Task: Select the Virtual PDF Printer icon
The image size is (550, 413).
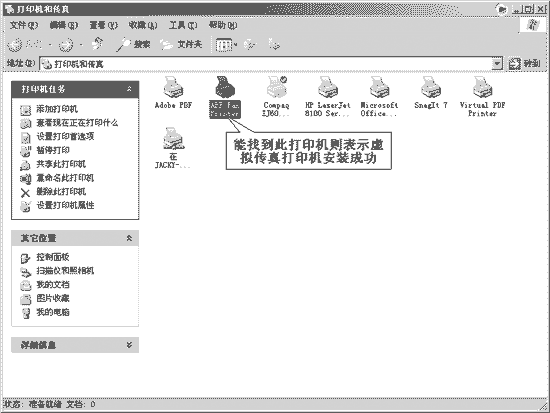Action: 482,87
